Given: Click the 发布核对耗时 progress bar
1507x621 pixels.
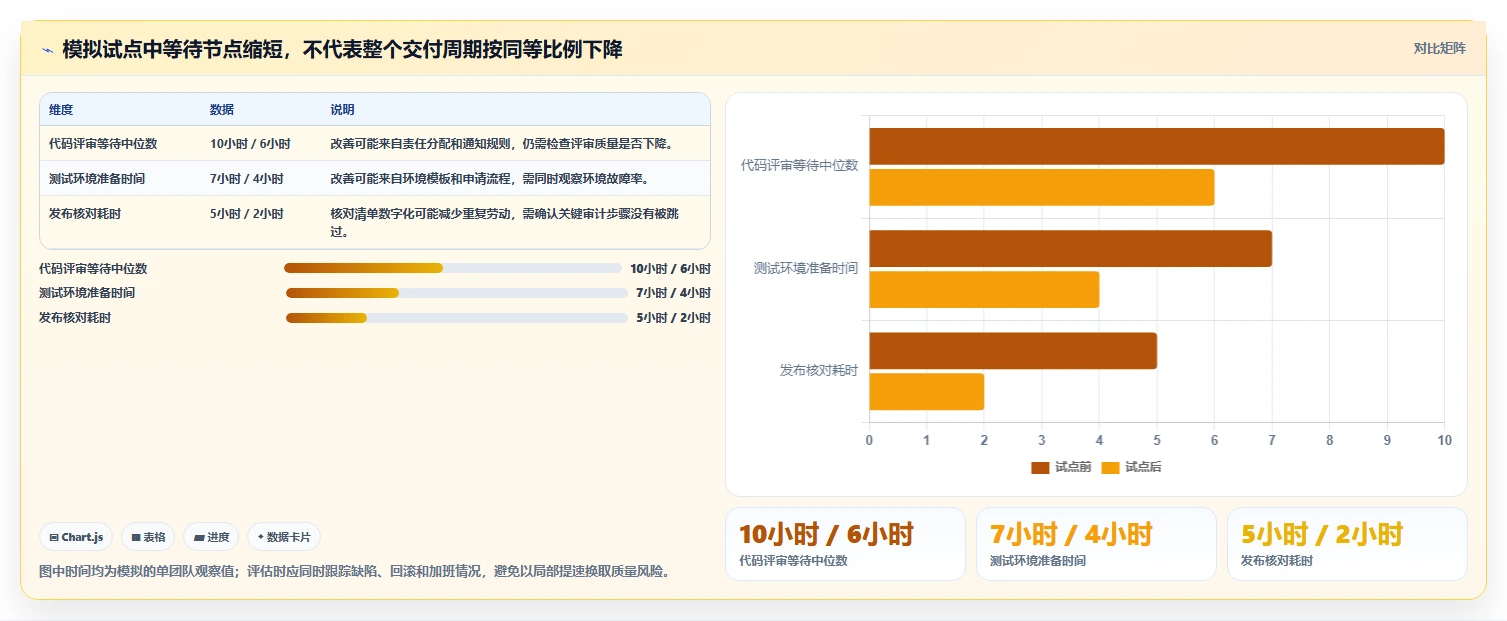Looking at the screenshot, I should coord(457,318).
